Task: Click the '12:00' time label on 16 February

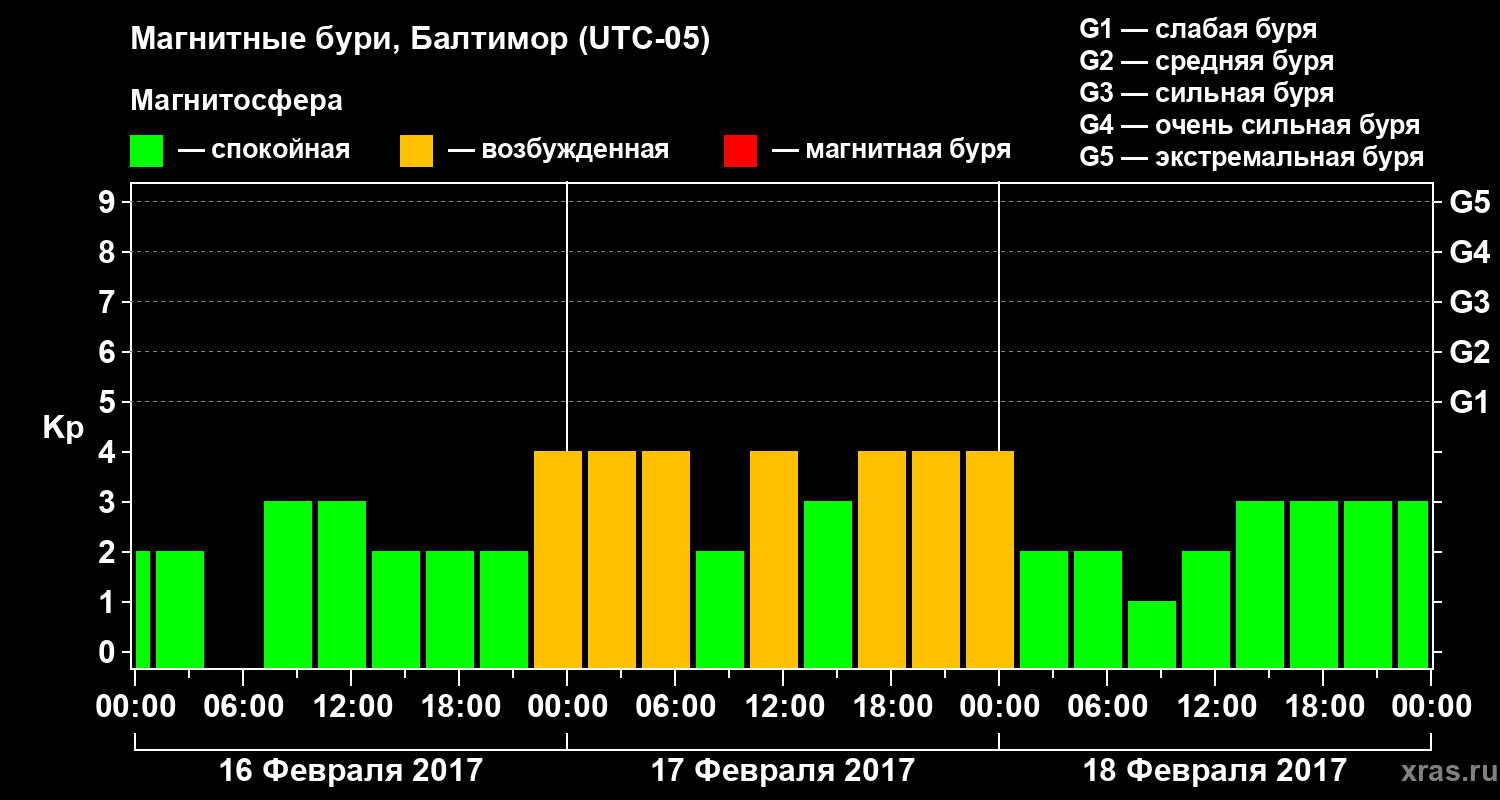Action: coord(351,707)
